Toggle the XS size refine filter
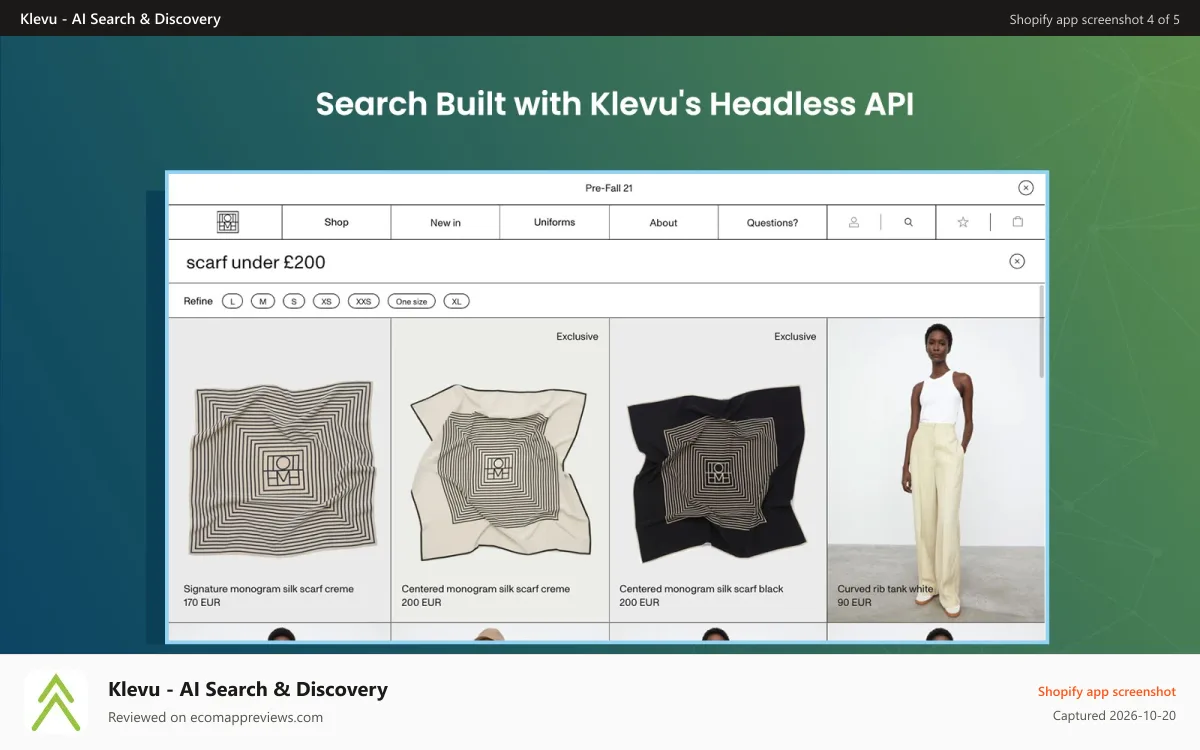 pos(327,301)
